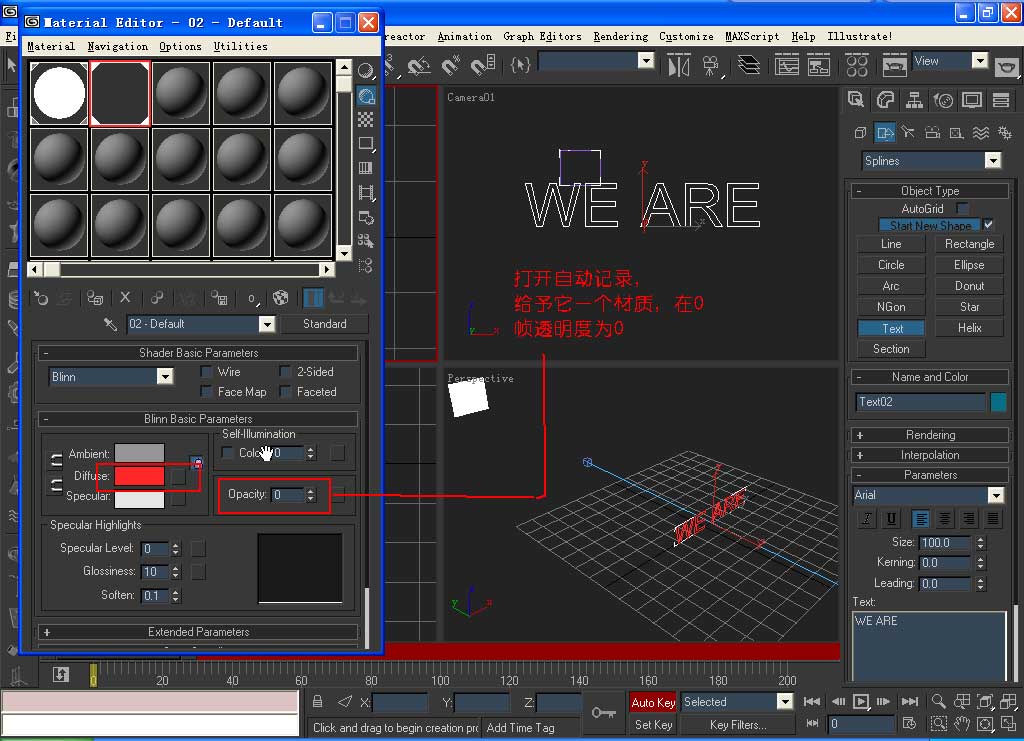The image size is (1024, 741).
Task: Open the Display command panel tab
Action: [972, 99]
